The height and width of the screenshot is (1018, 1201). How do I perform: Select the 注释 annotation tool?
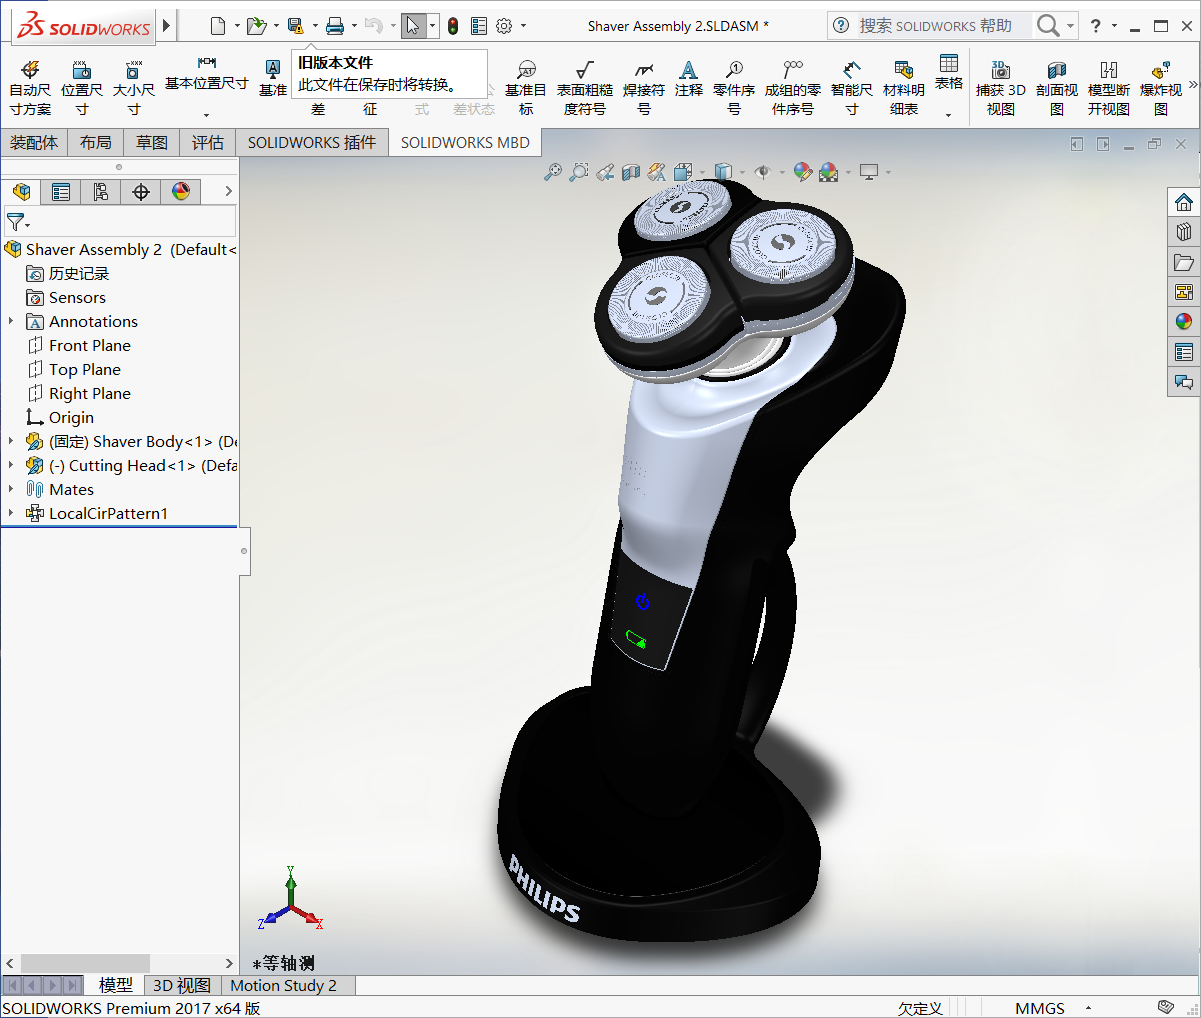click(x=689, y=78)
